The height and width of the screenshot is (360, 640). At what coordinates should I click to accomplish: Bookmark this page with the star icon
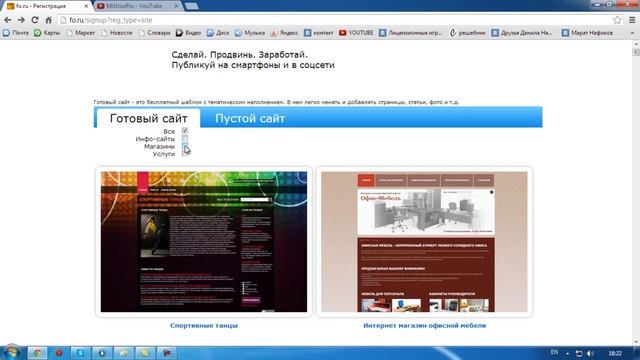coord(617,20)
